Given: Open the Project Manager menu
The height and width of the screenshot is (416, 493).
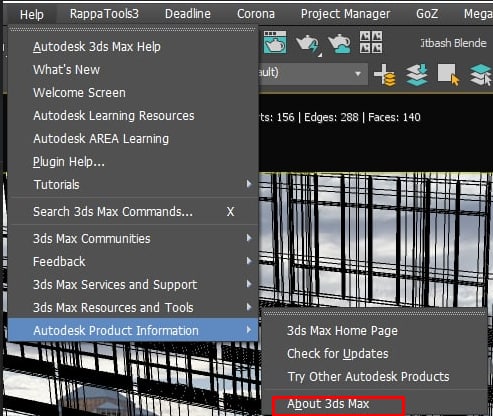Looking at the screenshot, I should [345, 14].
